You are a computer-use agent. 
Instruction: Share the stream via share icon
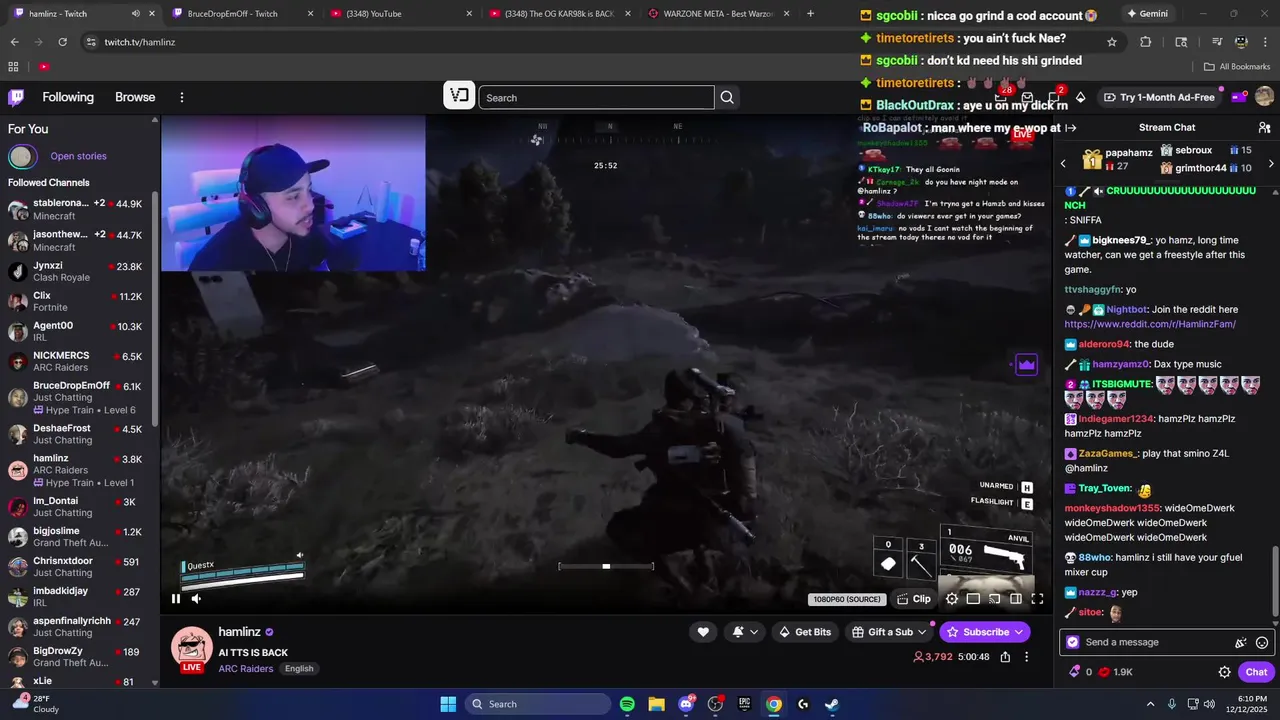tap(1005, 657)
